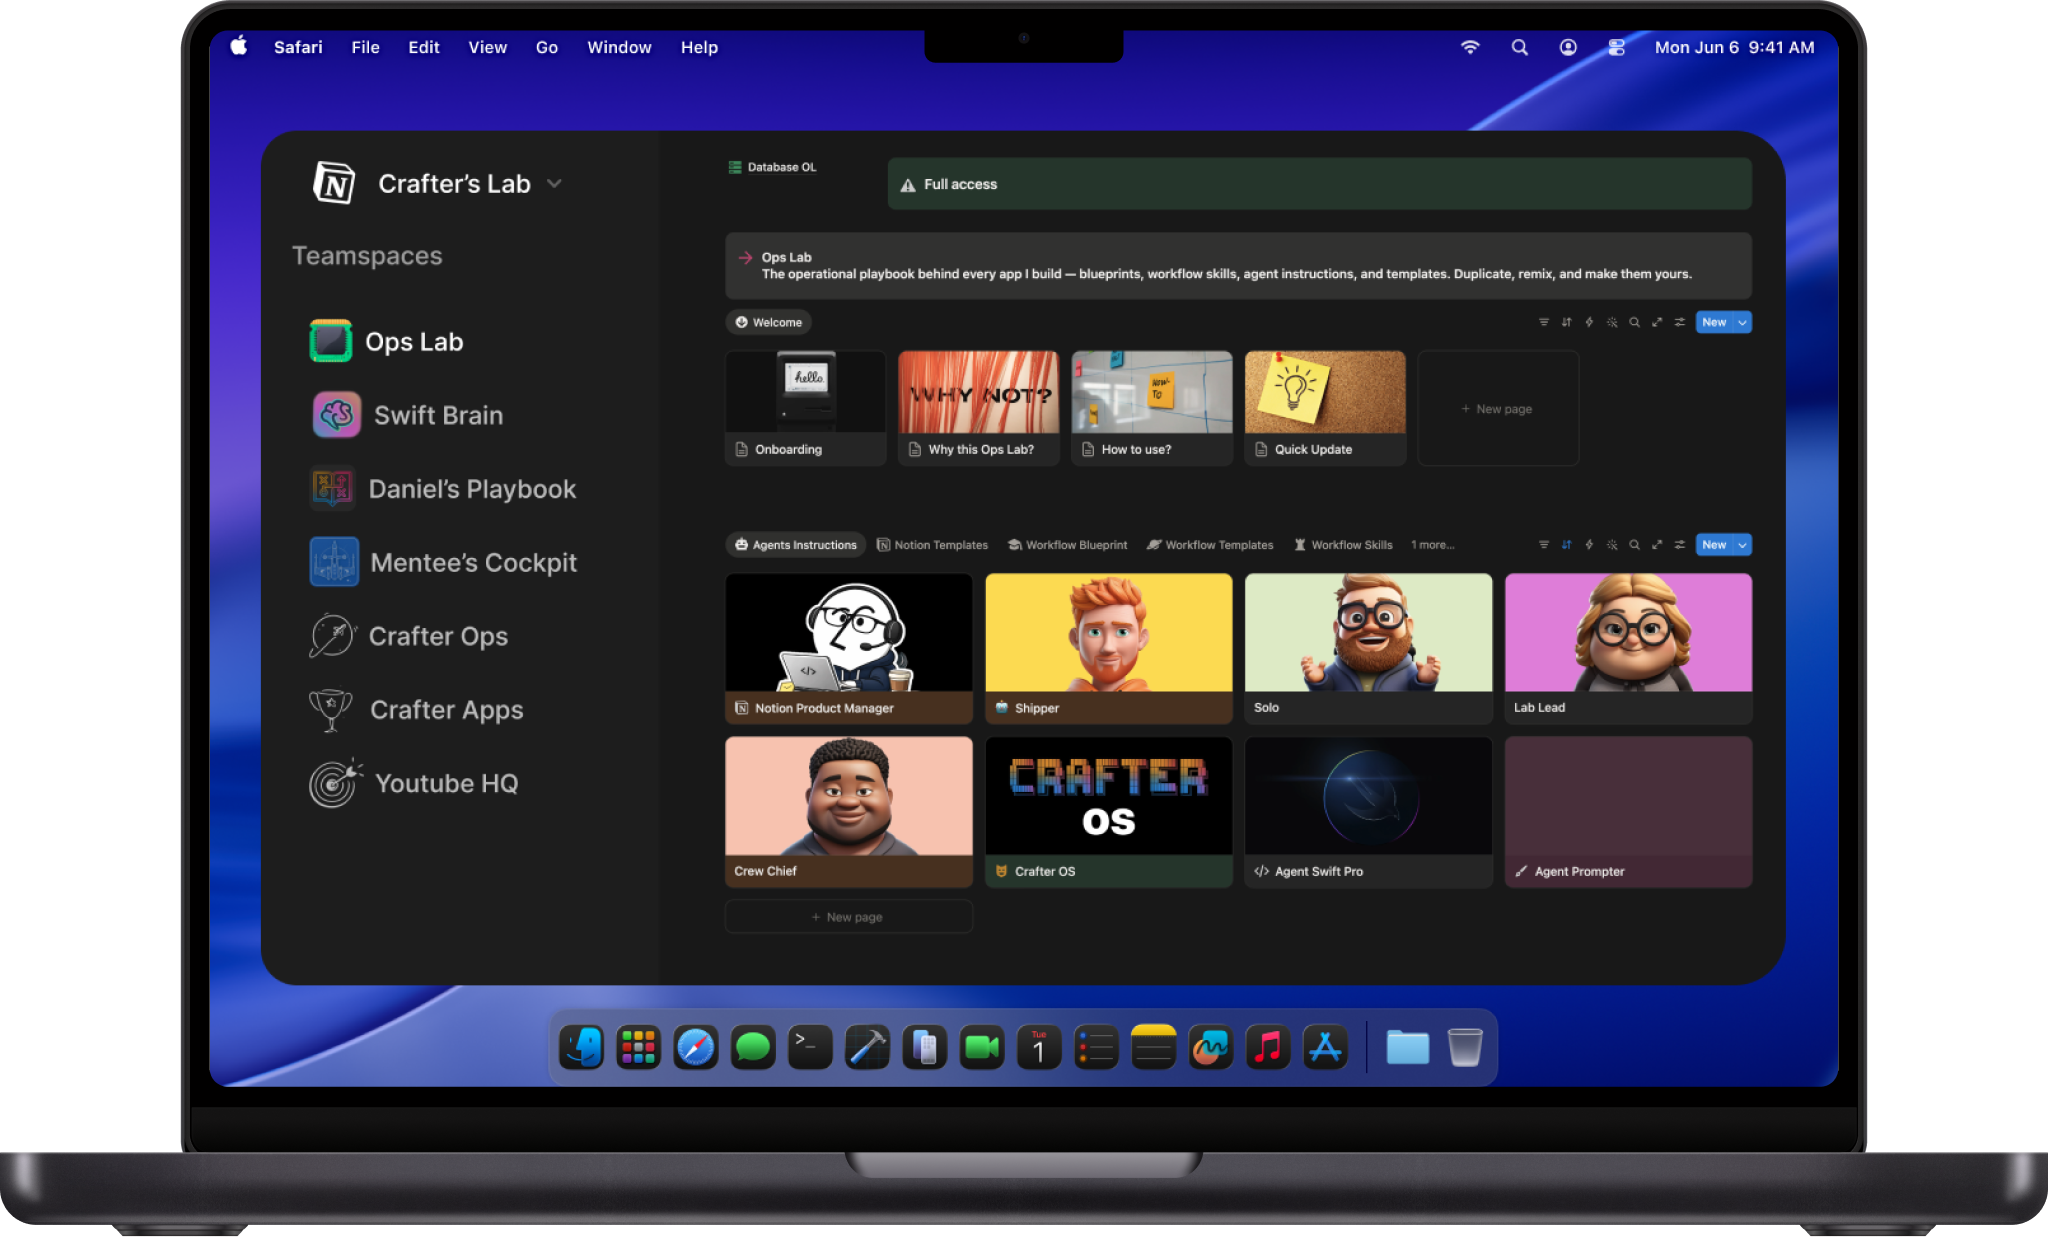
Task: Expand the Crafter's Lab workspace switcher
Action: click(x=554, y=184)
